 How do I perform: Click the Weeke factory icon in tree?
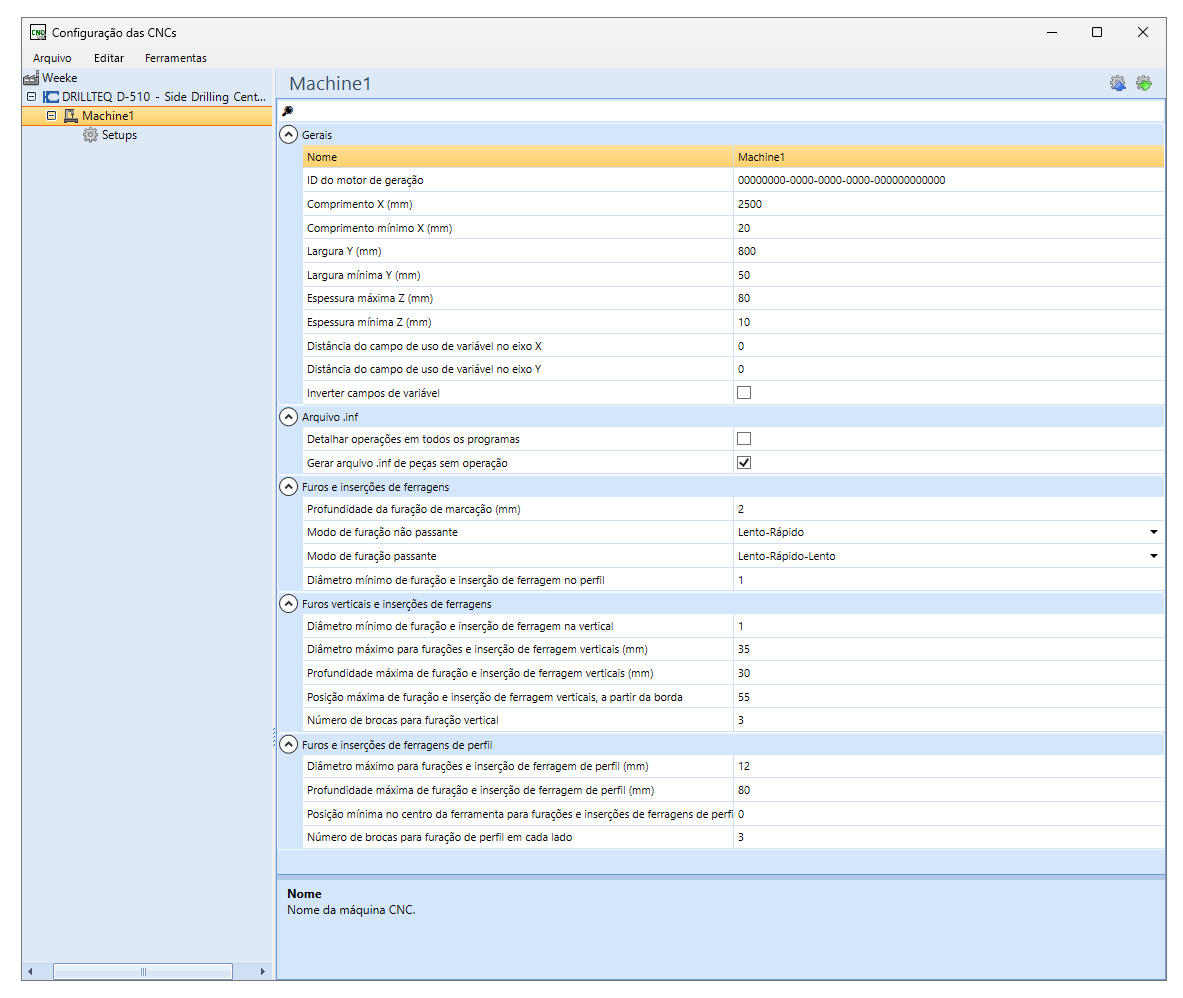point(31,78)
